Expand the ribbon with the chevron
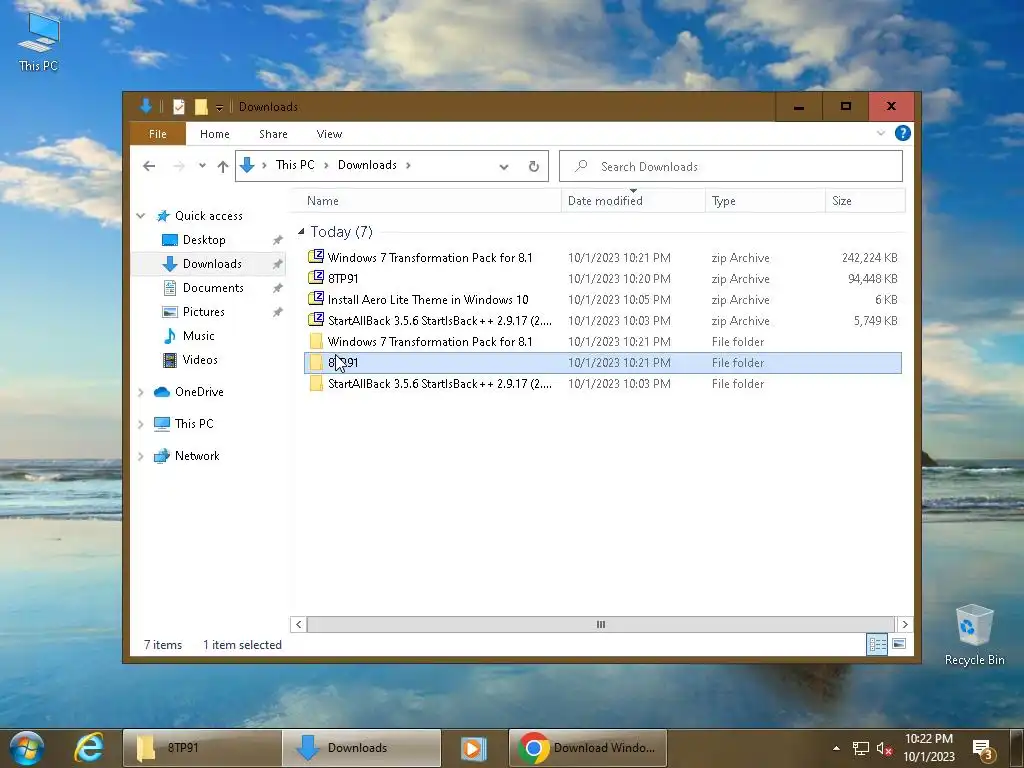 880,133
